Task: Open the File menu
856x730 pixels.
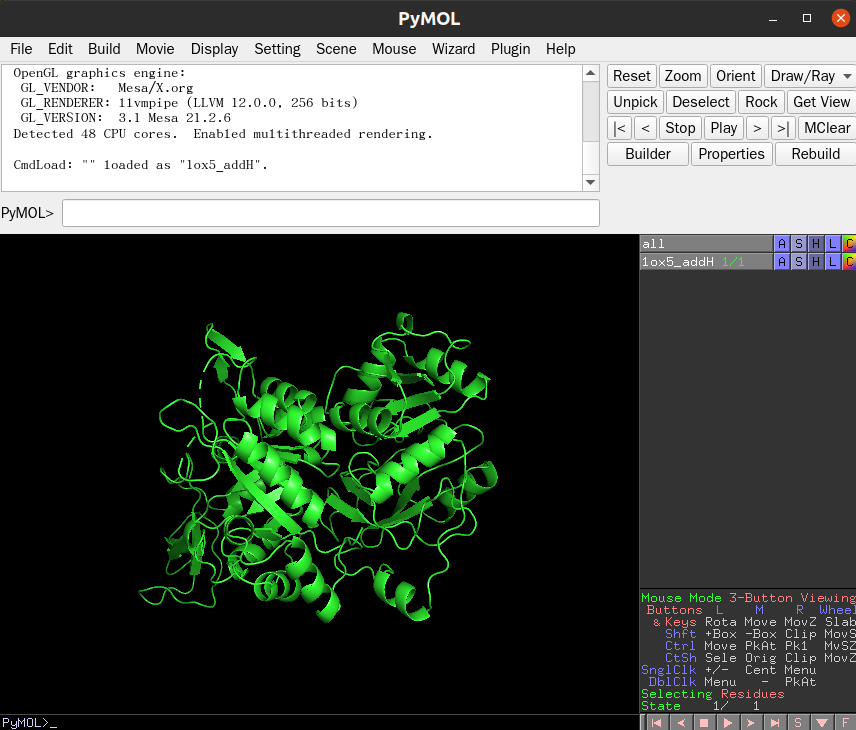Action: pos(21,49)
